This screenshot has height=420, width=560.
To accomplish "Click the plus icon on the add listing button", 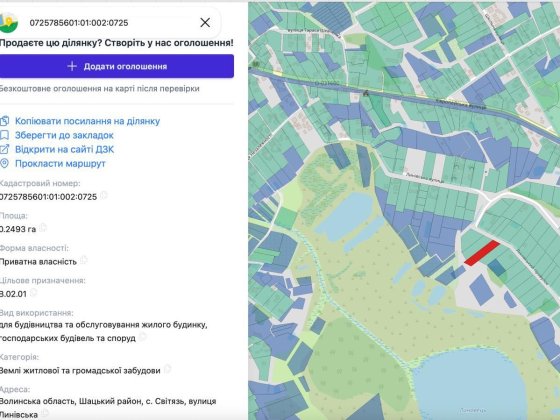I will click(72, 66).
